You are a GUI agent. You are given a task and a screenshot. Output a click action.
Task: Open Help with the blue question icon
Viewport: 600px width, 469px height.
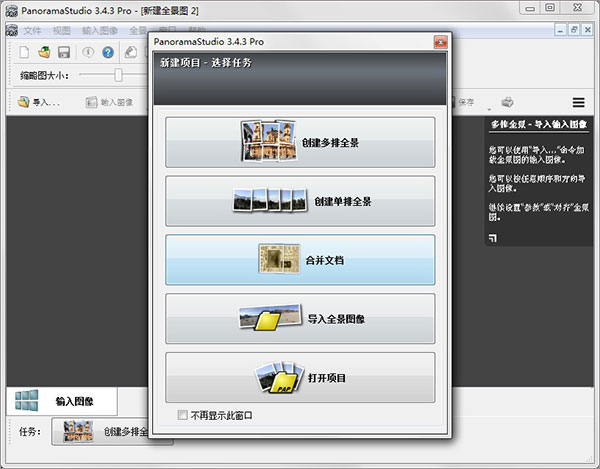coord(108,52)
